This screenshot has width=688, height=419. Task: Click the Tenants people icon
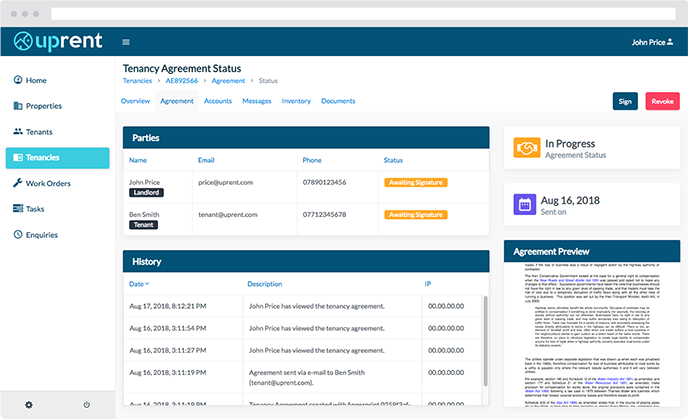[18, 131]
